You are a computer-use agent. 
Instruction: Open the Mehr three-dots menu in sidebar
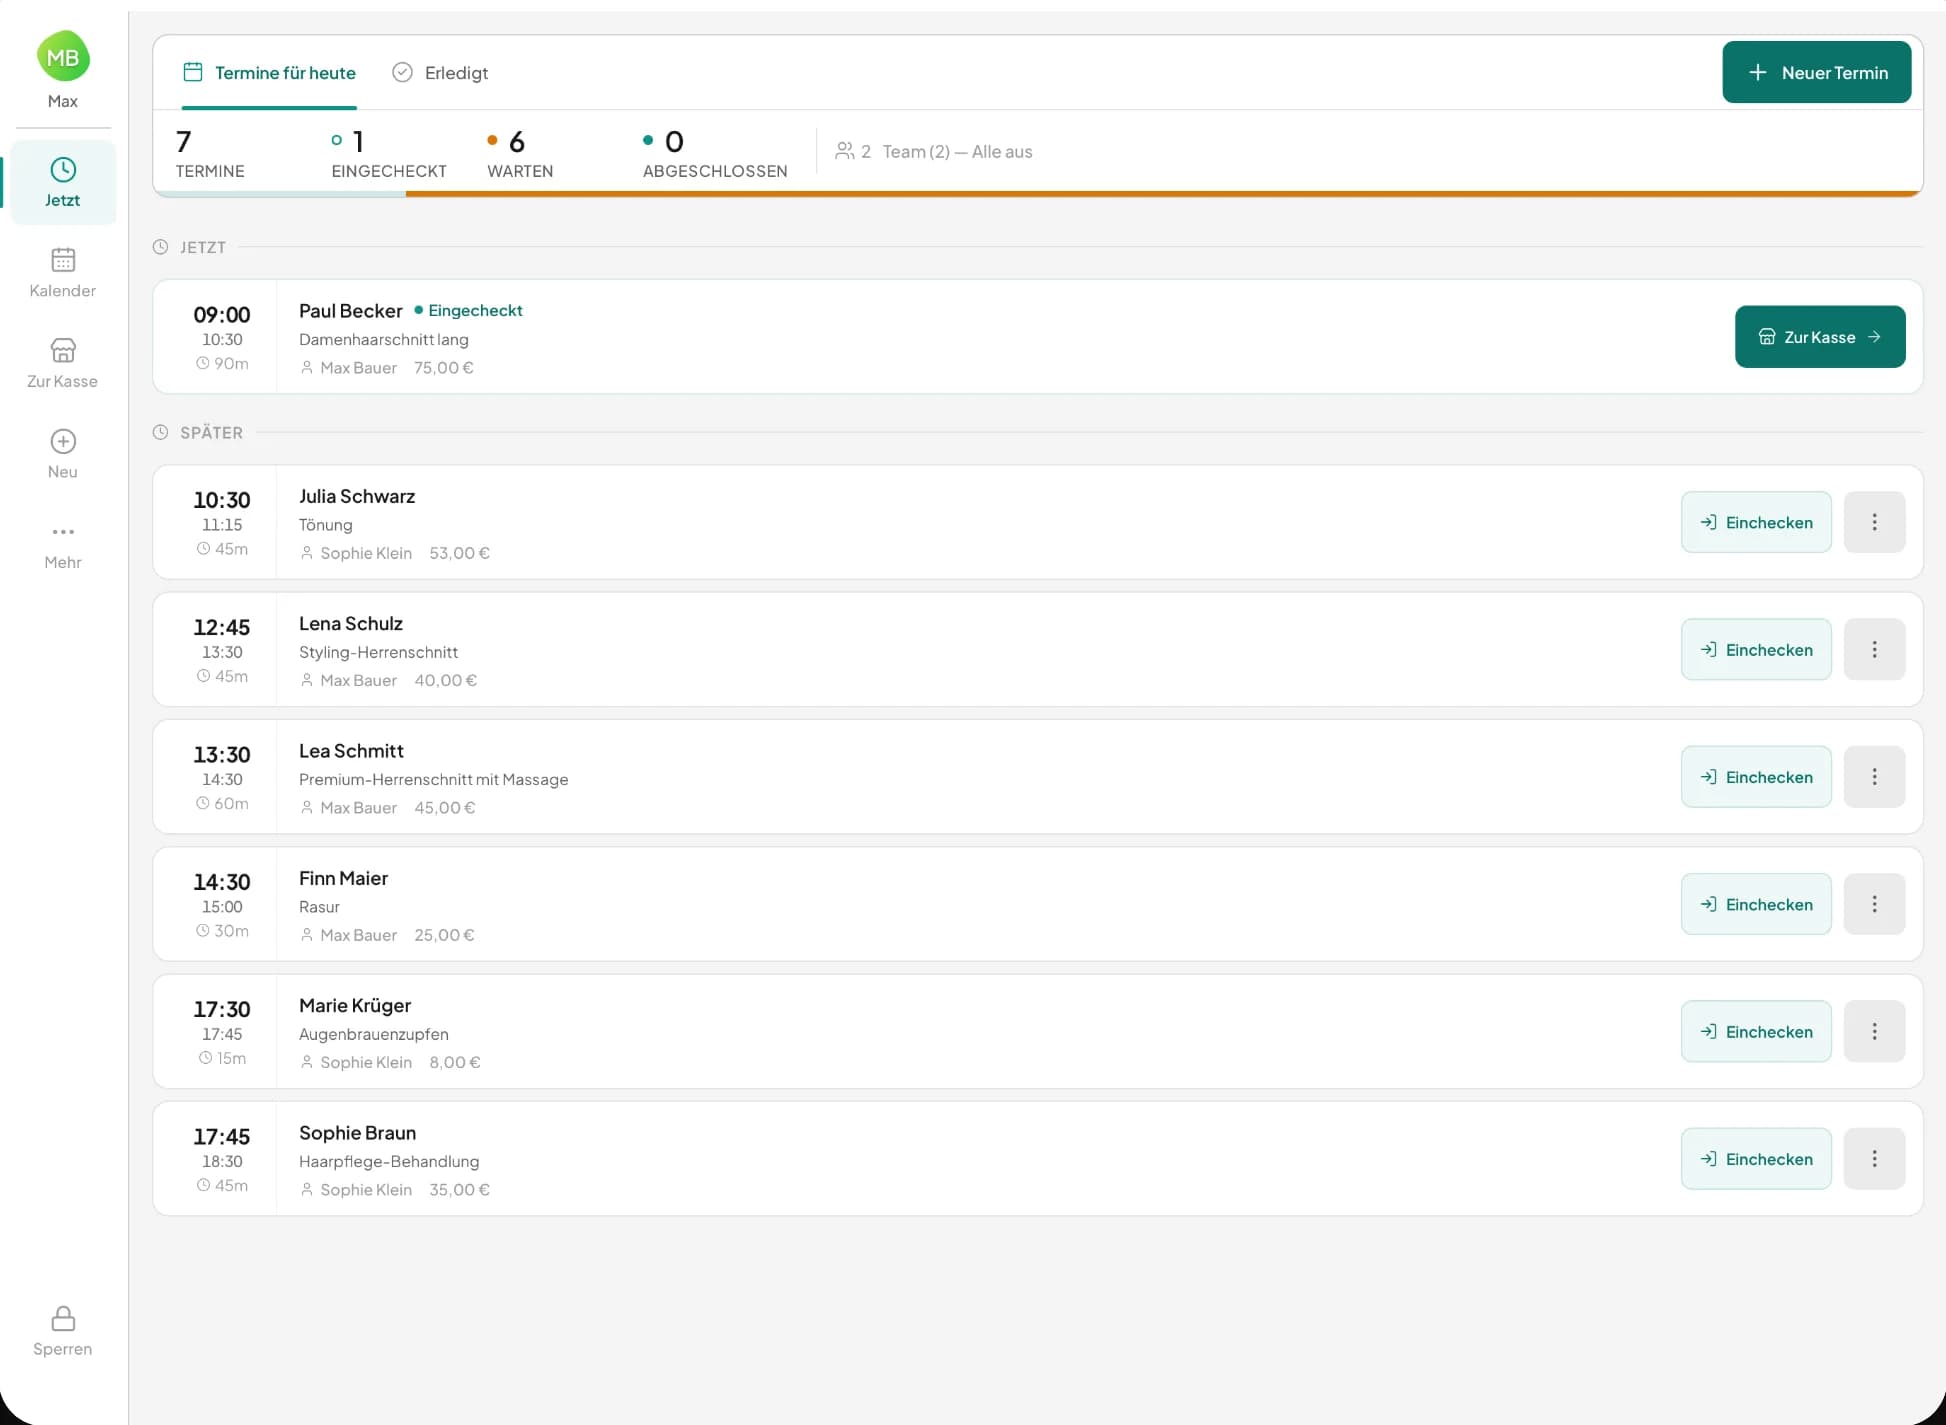click(63, 532)
